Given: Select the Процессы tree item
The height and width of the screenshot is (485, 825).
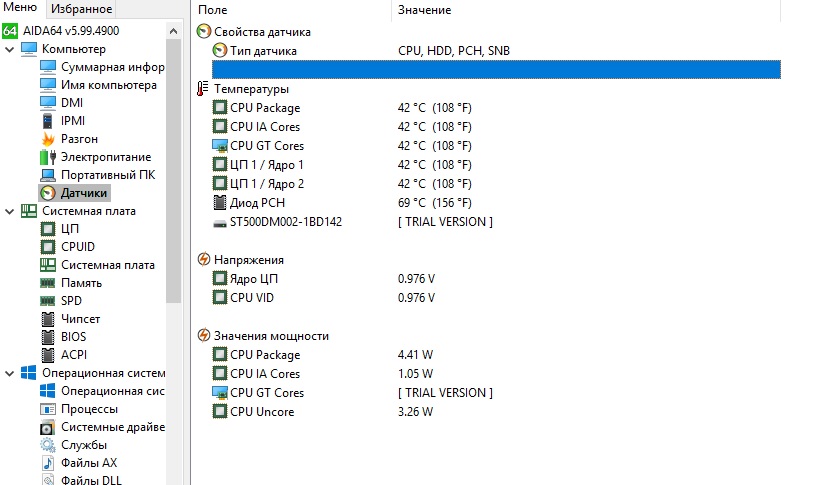Looking at the screenshot, I should coord(89,409).
